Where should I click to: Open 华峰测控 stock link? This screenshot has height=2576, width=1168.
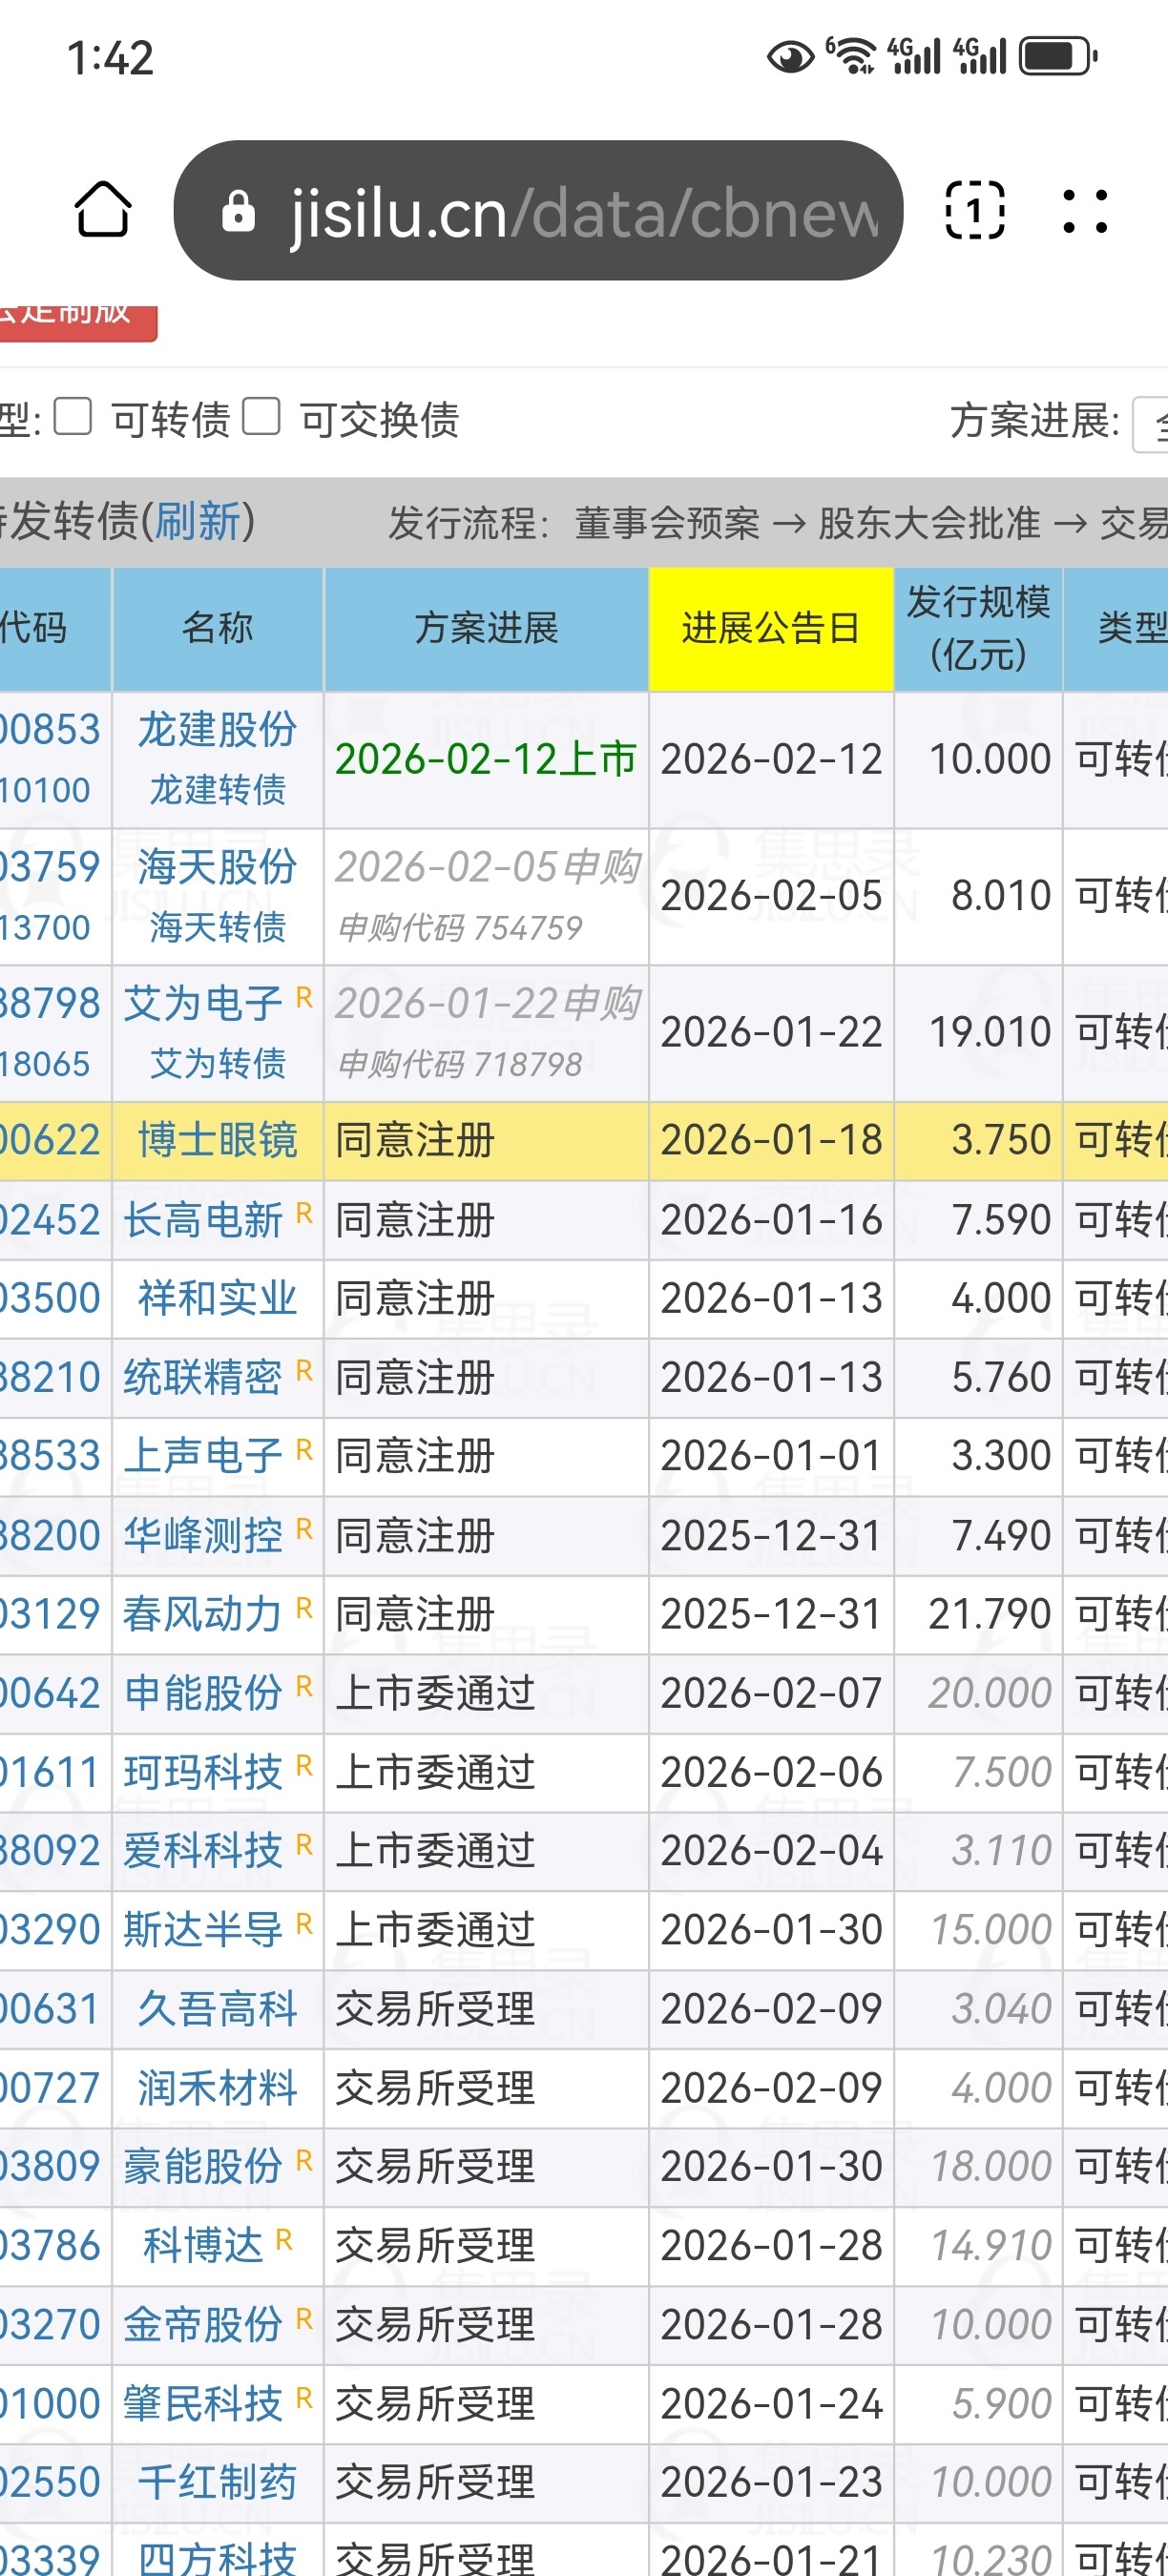(203, 1536)
